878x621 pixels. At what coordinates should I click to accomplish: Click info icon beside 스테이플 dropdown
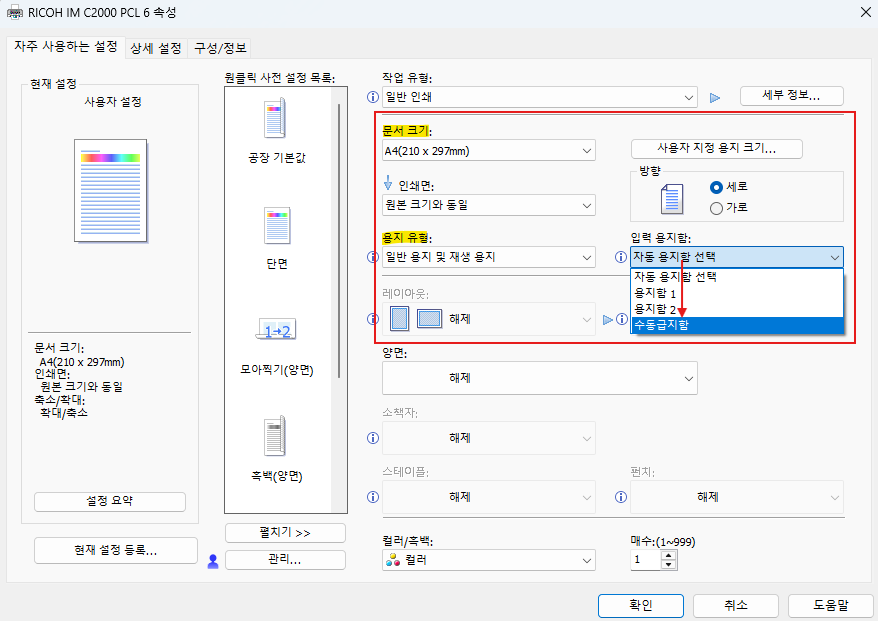click(373, 497)
